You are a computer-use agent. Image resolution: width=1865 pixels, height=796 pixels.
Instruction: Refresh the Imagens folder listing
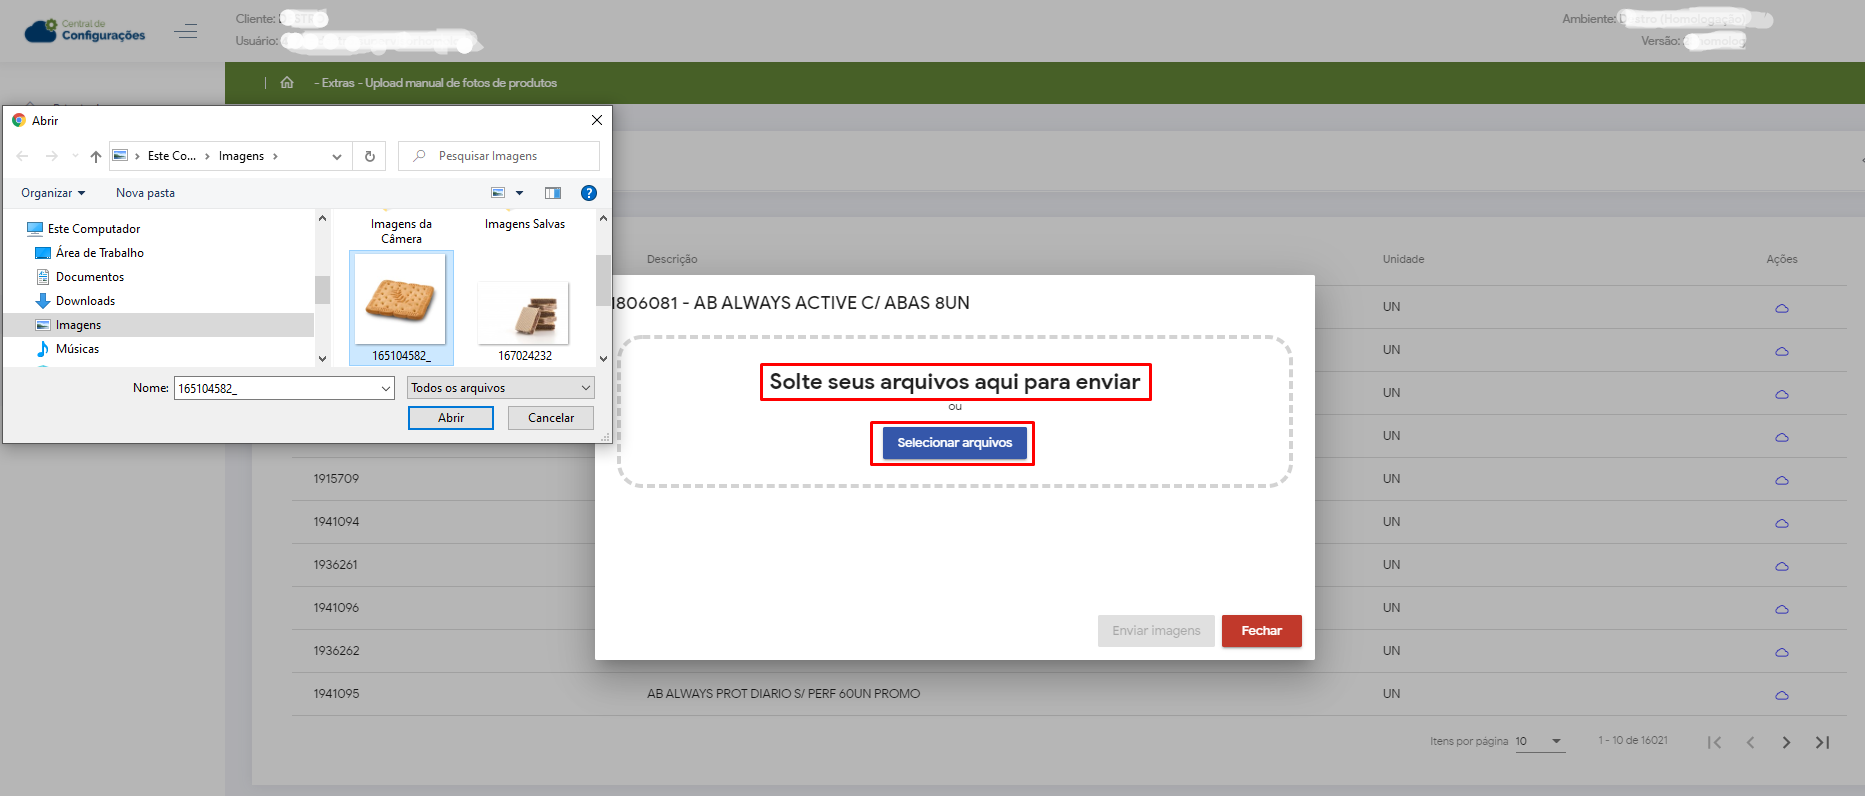(x=370, y=156)
